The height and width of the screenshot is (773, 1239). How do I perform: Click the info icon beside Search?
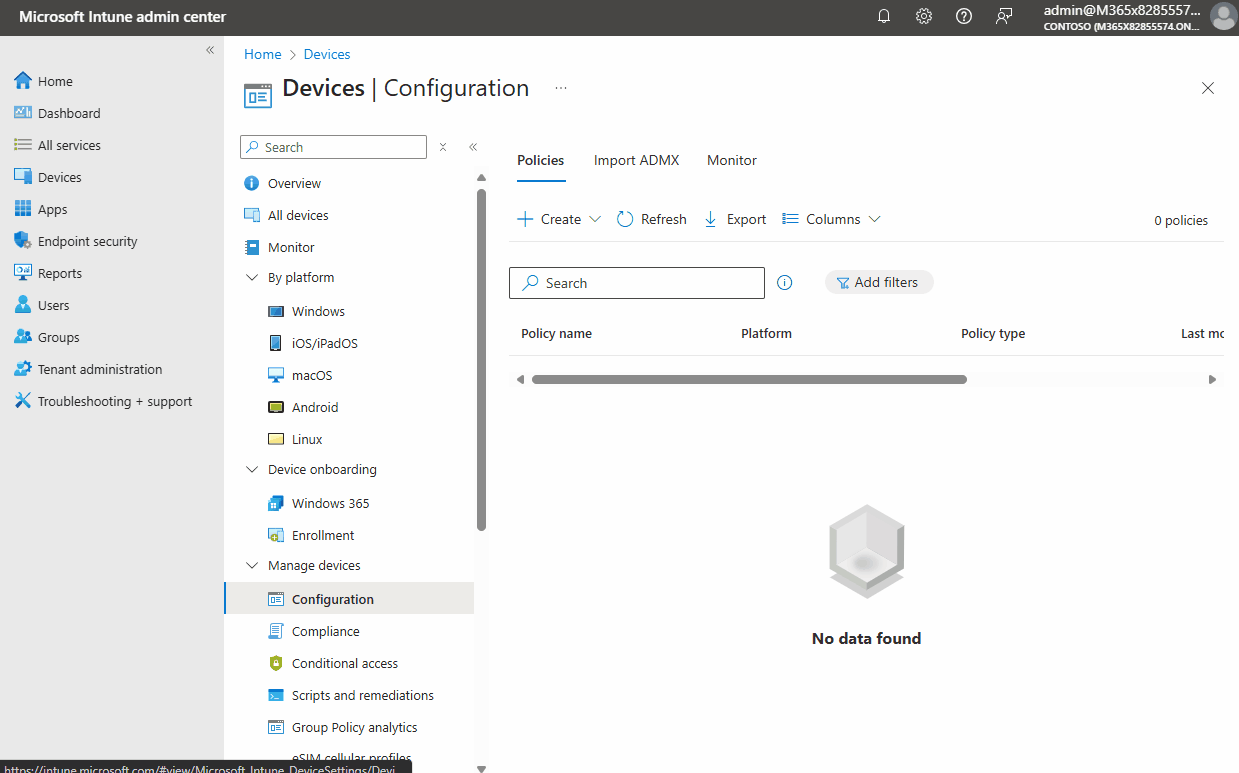click(x=785, y=283)
